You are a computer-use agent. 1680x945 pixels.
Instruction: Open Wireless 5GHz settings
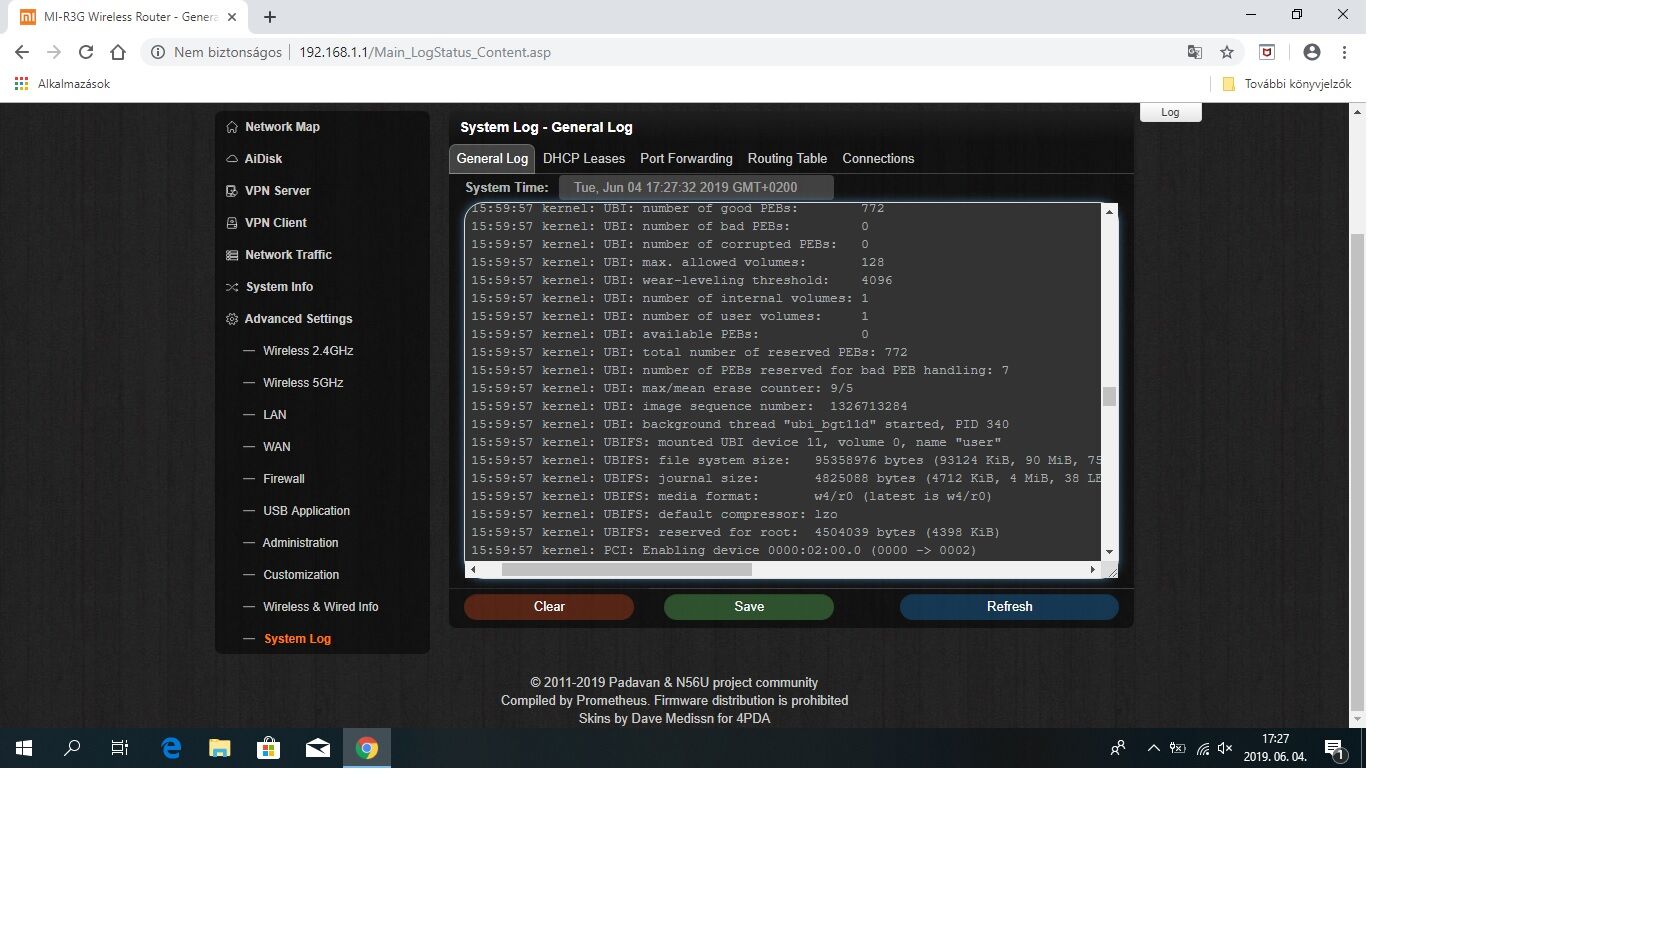click(303, 383)
